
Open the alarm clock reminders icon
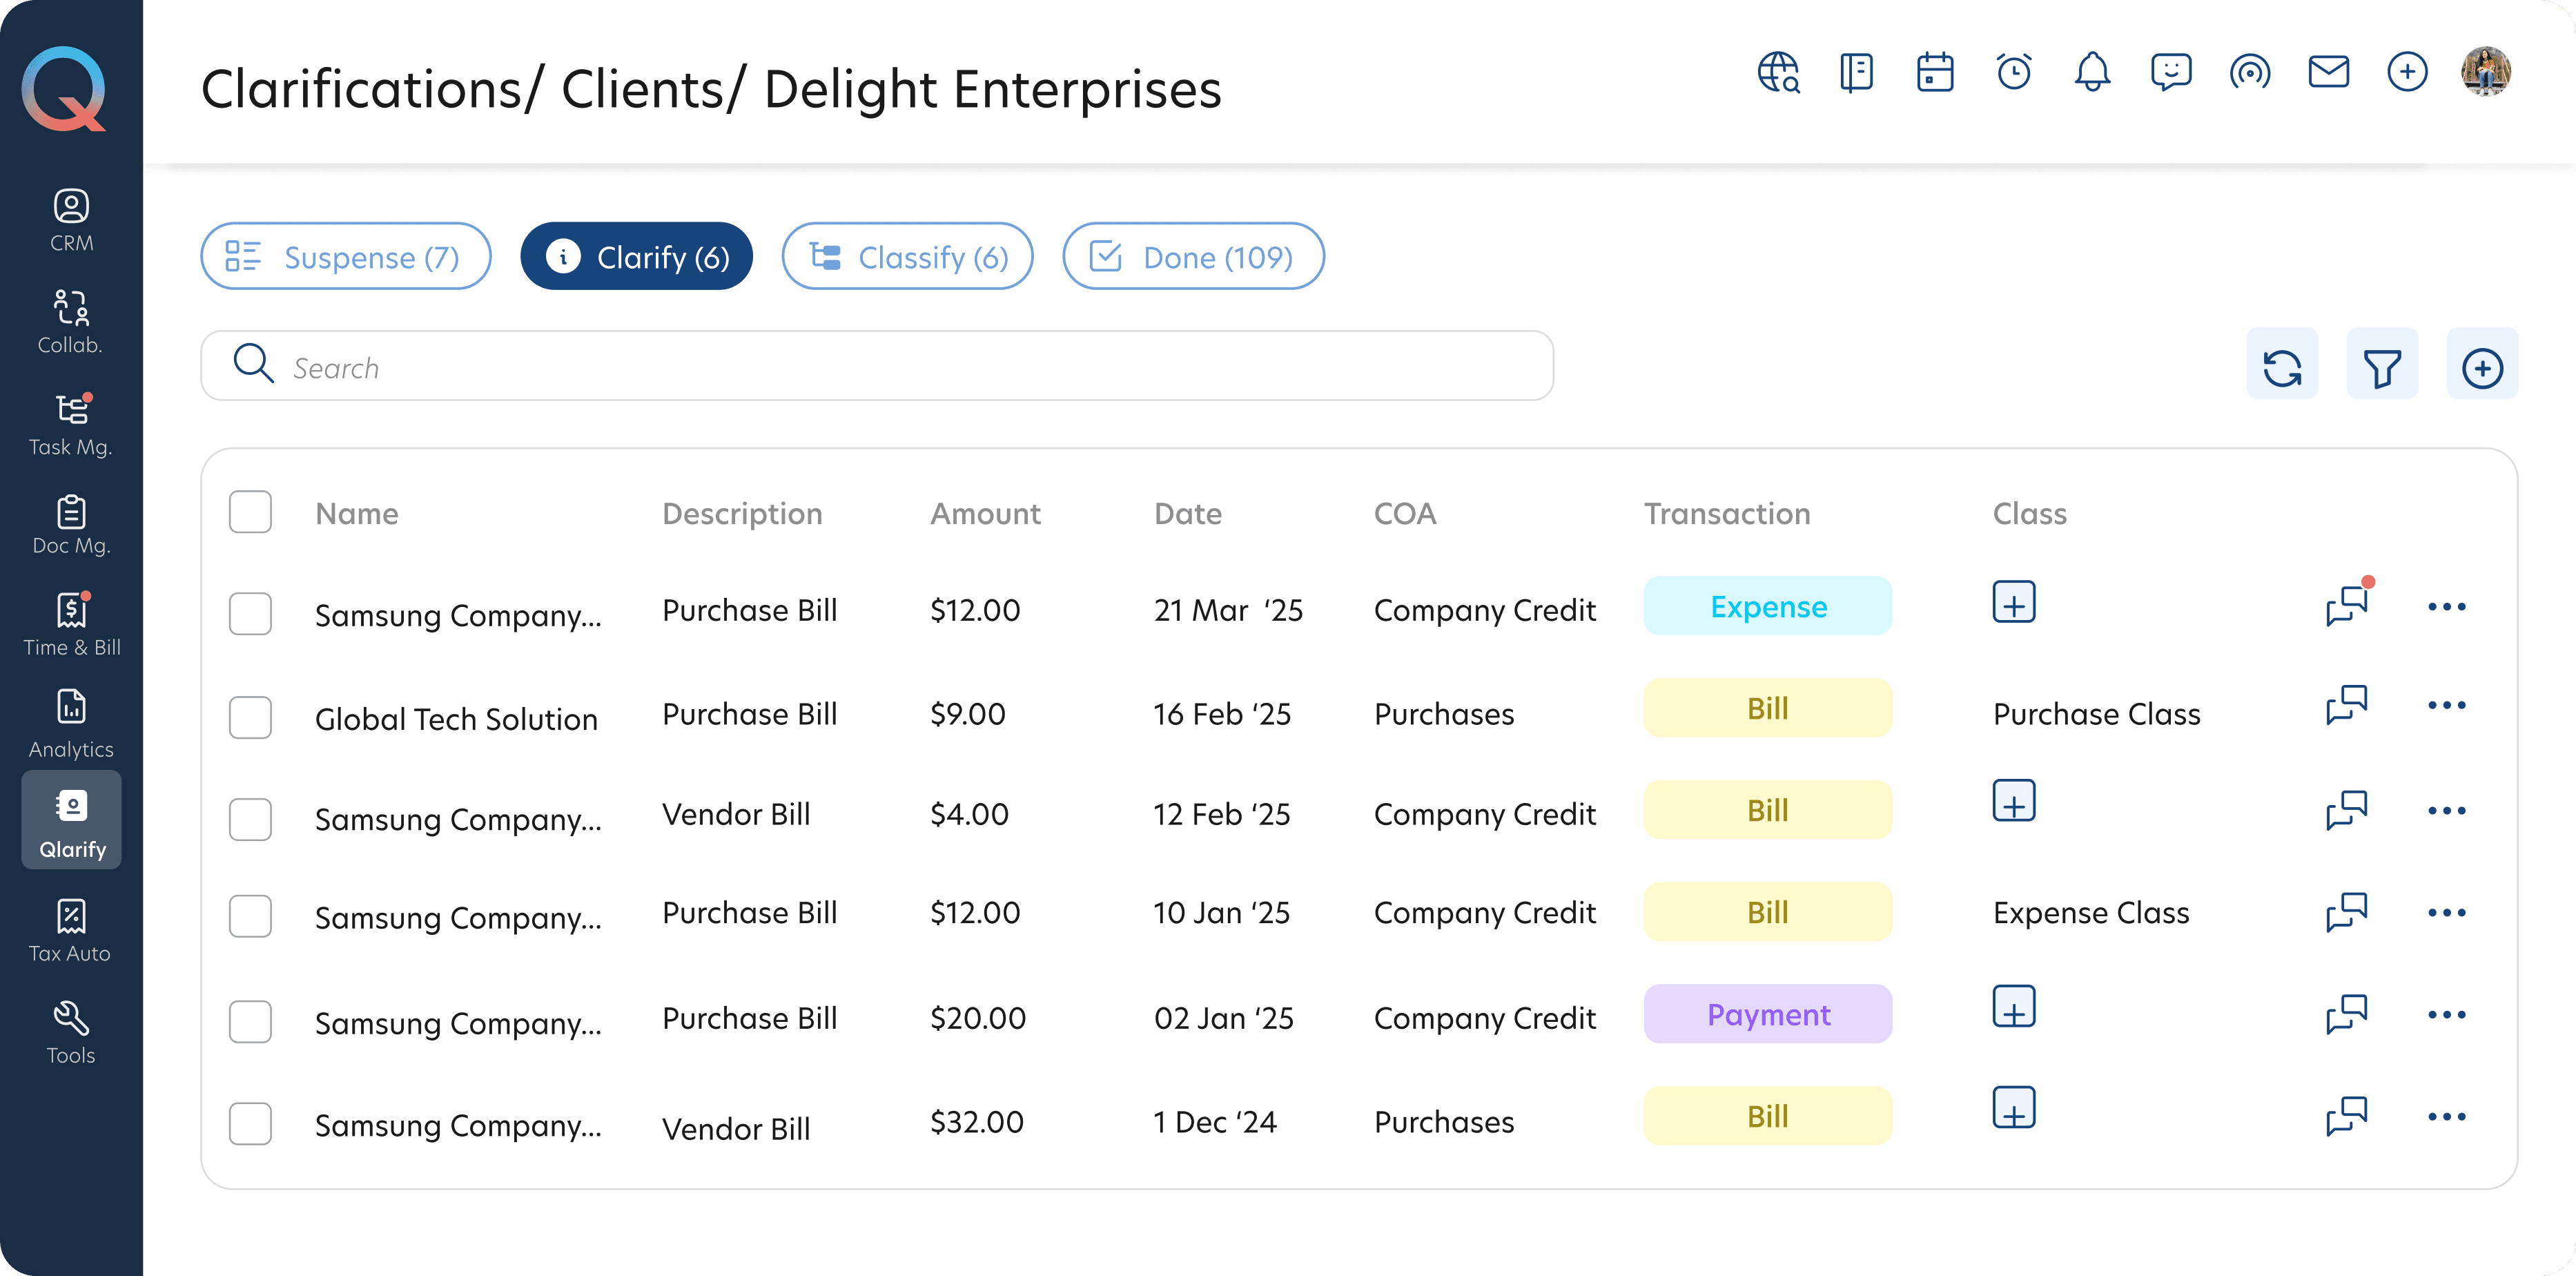coord(2013,72)
